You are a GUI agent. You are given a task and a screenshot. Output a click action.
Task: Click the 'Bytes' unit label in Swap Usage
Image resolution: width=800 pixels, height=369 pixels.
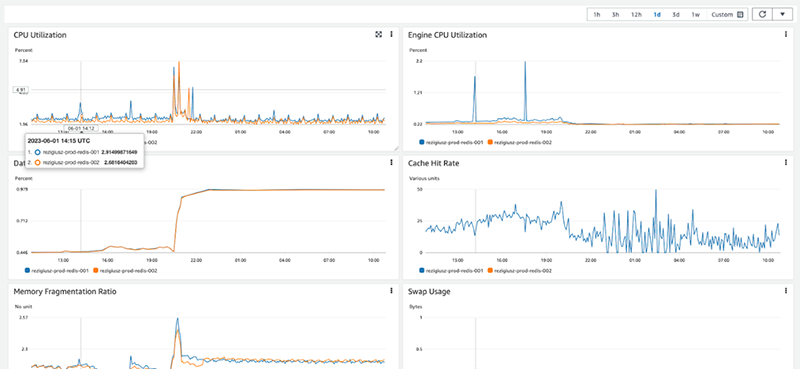[415, 307]
